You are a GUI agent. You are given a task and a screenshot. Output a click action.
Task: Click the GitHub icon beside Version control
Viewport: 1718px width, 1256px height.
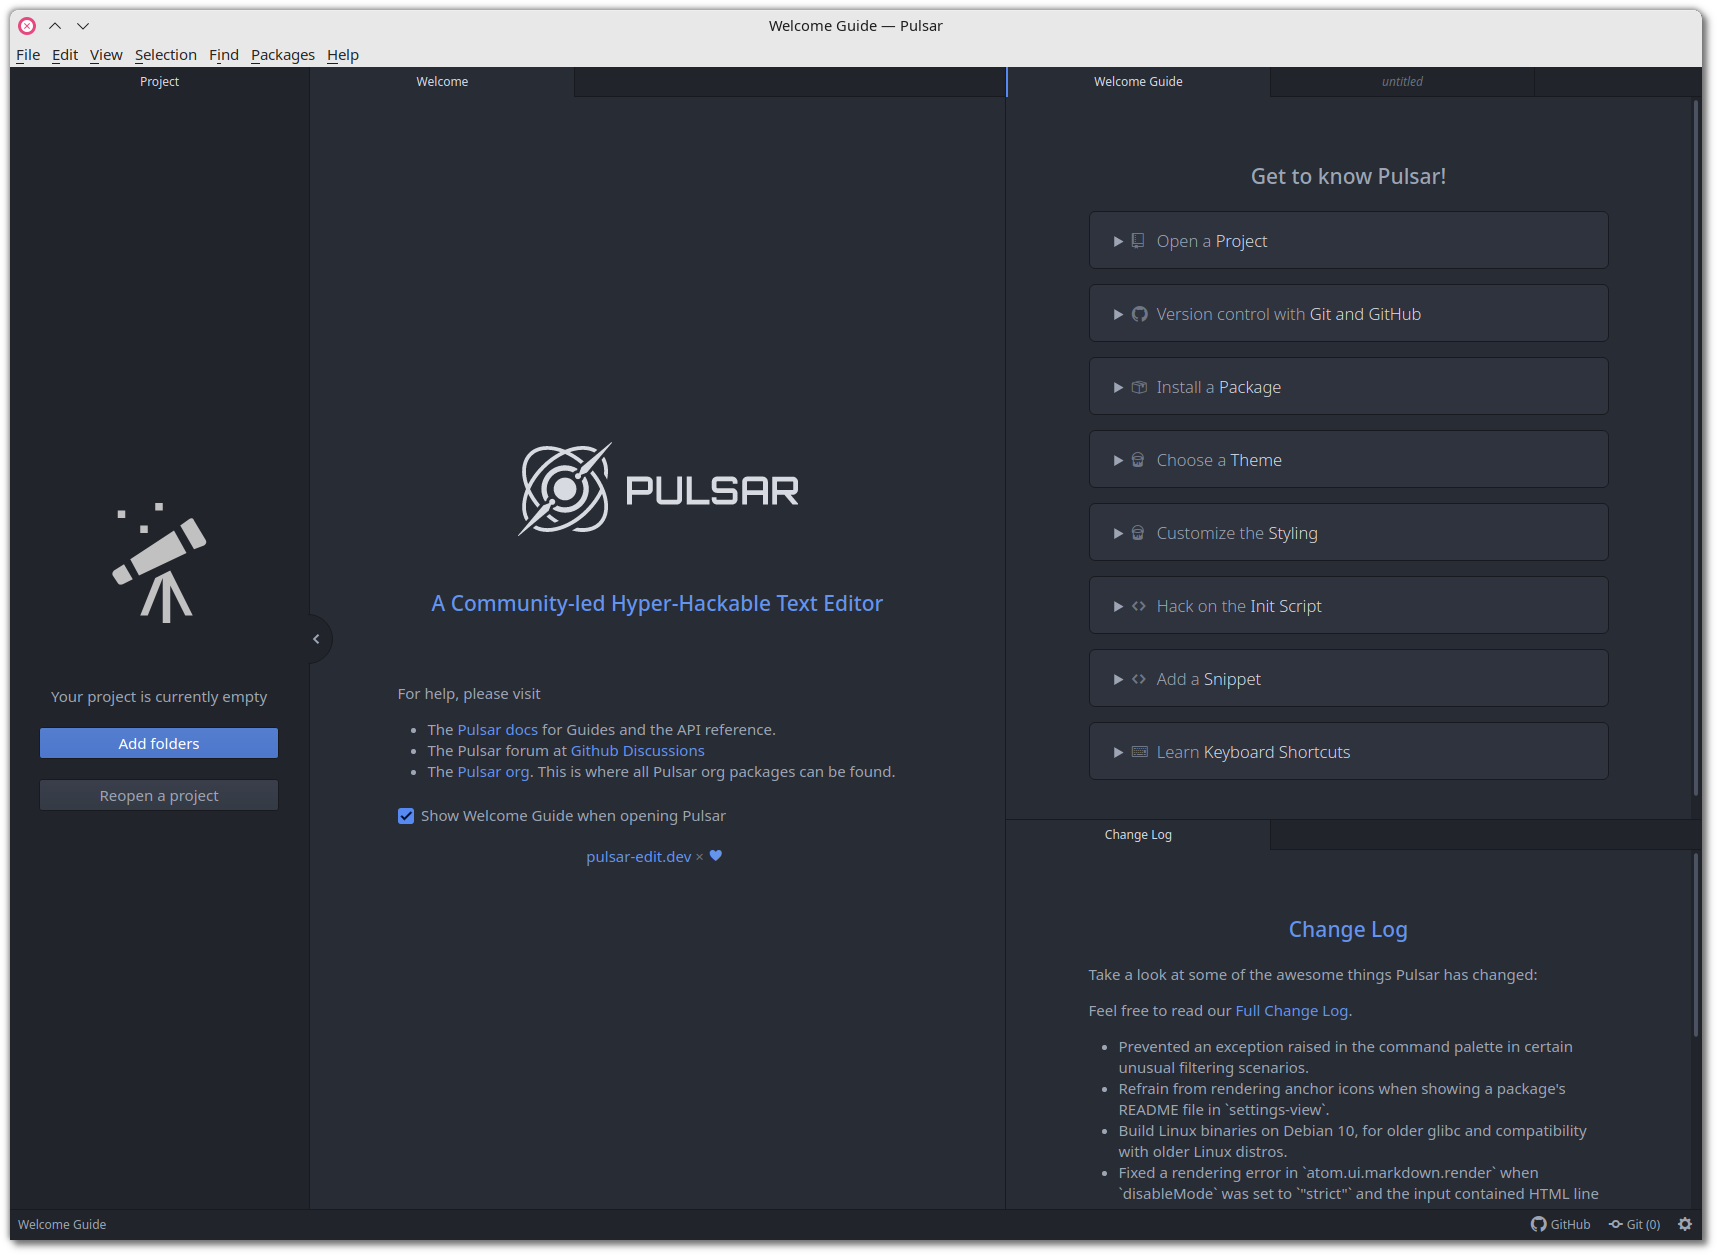1139,314
